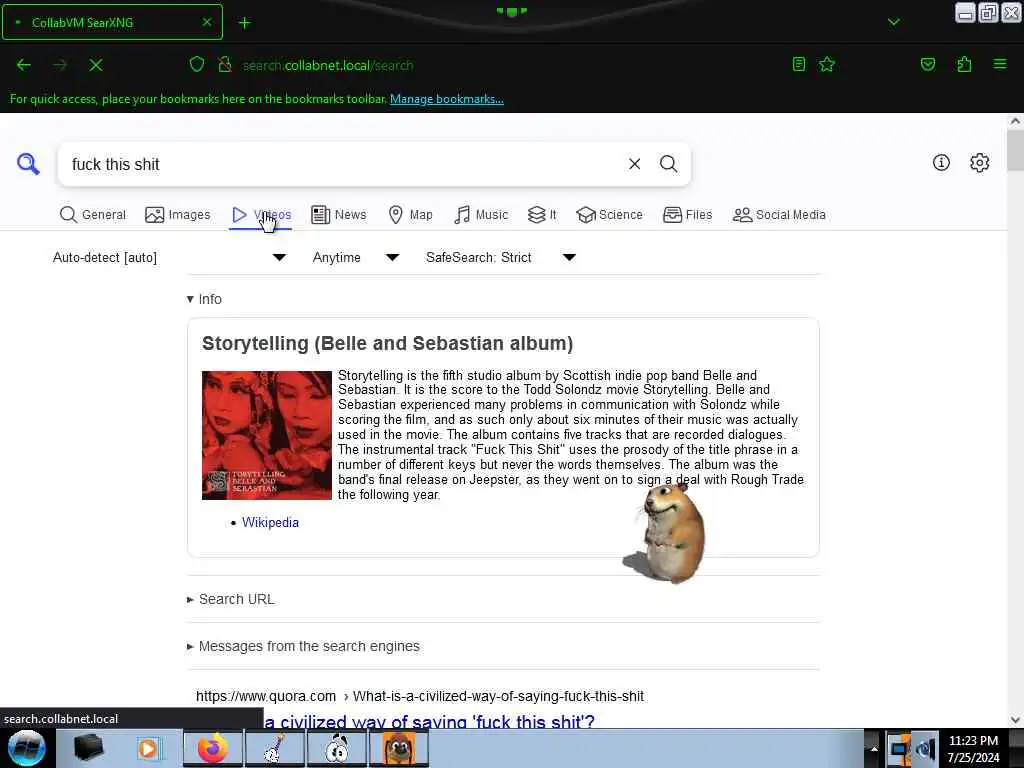Viewport: 1024px width, 768px height.
Task: Open the Quora result title link
Action: pyautogui.click(x=429, y=722)
